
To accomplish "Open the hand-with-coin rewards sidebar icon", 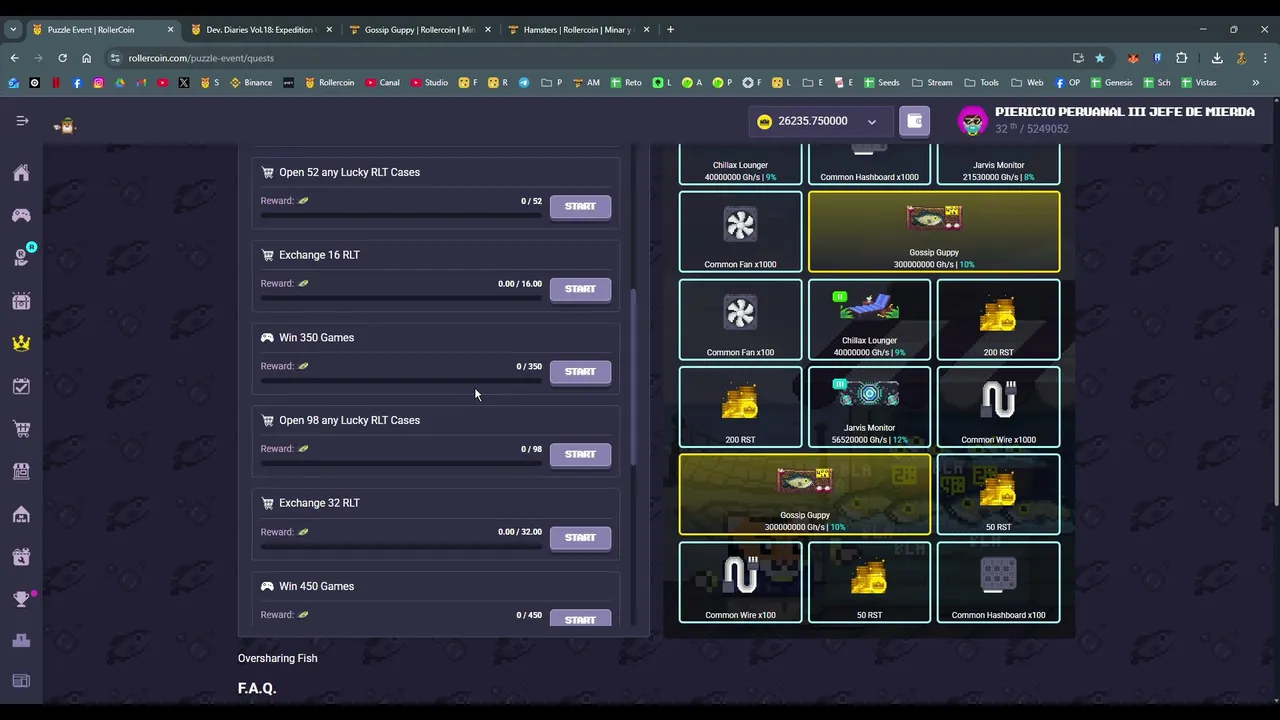I will point(21,257).
